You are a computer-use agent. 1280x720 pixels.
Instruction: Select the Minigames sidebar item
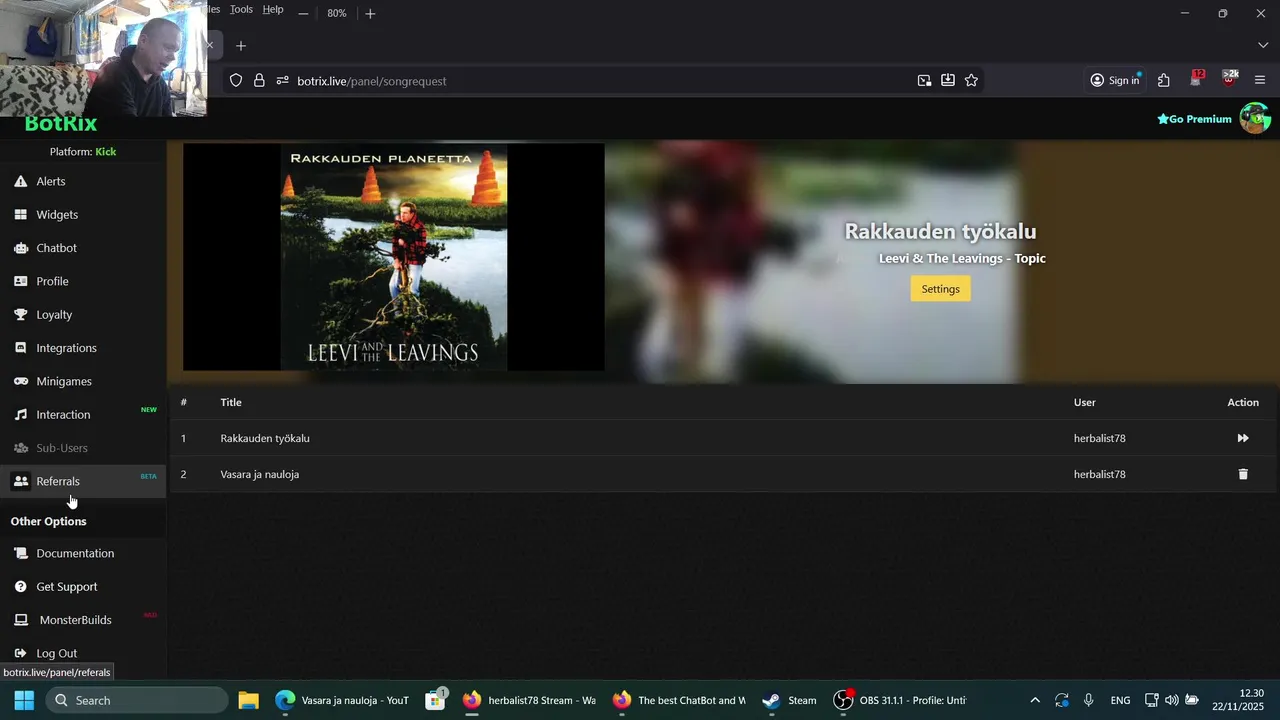click(x=83, y=381)
